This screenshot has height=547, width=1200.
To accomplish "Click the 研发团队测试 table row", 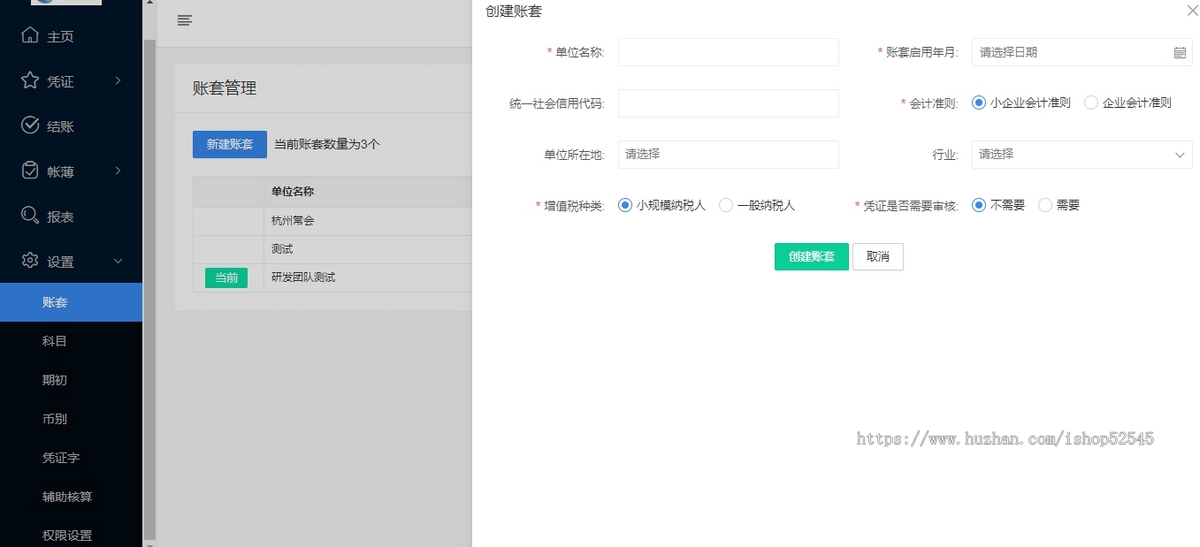I will (x=332, y=277).
